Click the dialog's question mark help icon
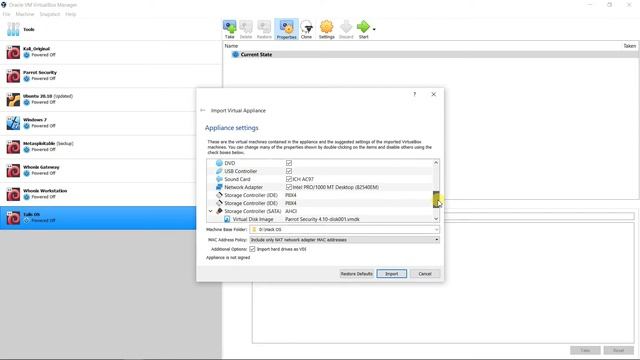 (414, 94)
